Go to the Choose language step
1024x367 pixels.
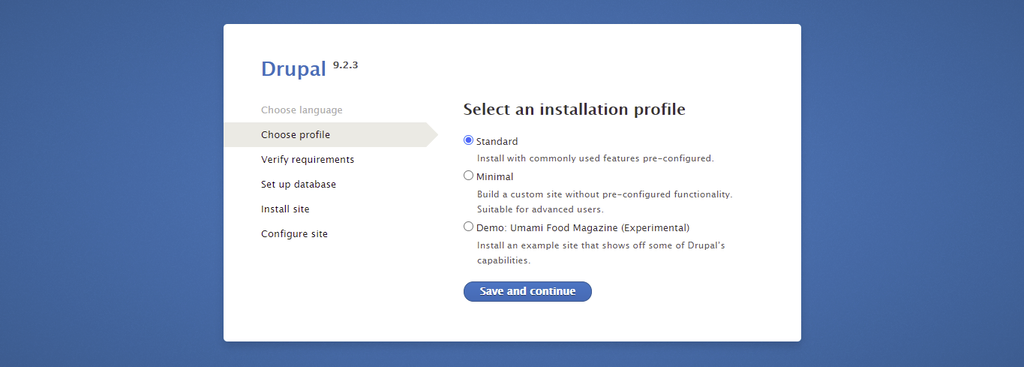[x=302, y=110]
